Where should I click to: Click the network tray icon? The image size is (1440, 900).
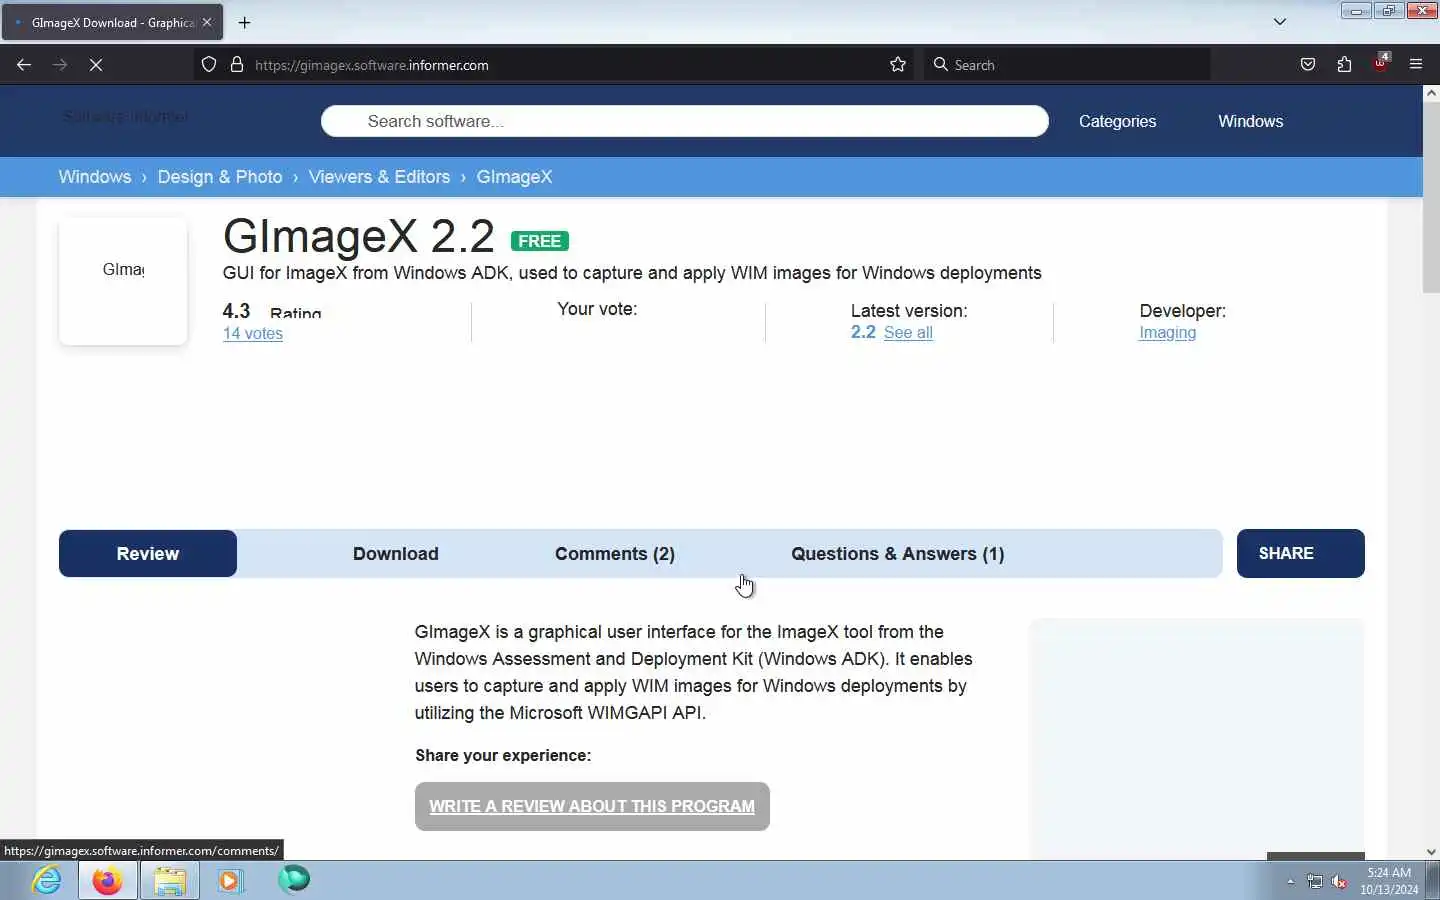point(1315,881)
